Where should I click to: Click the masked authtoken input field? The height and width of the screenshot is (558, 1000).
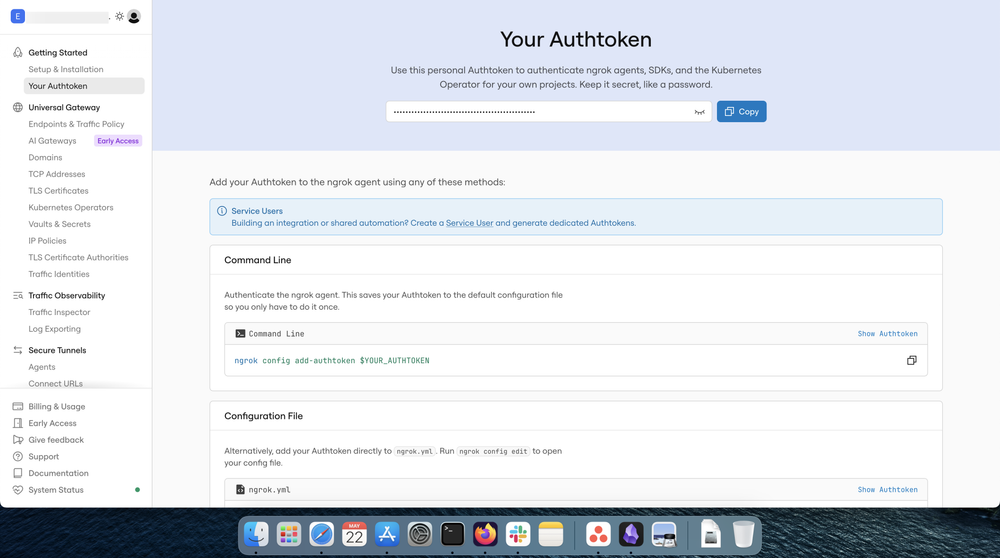(548, 112)
